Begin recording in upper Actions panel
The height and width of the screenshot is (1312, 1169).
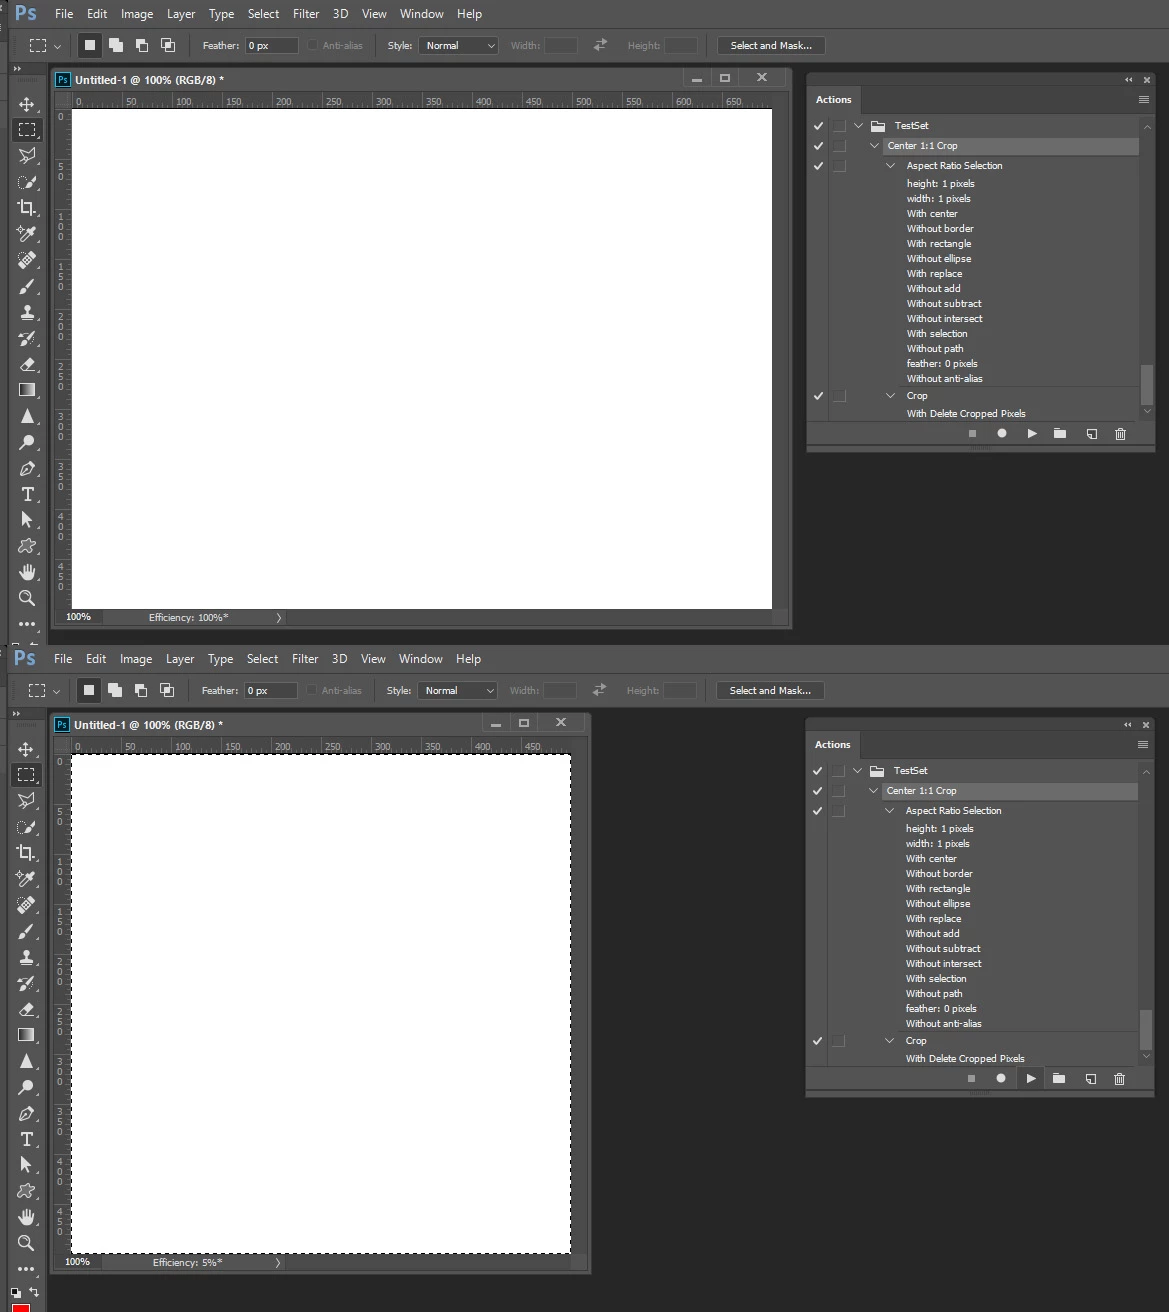click(x=1002, y=434)
